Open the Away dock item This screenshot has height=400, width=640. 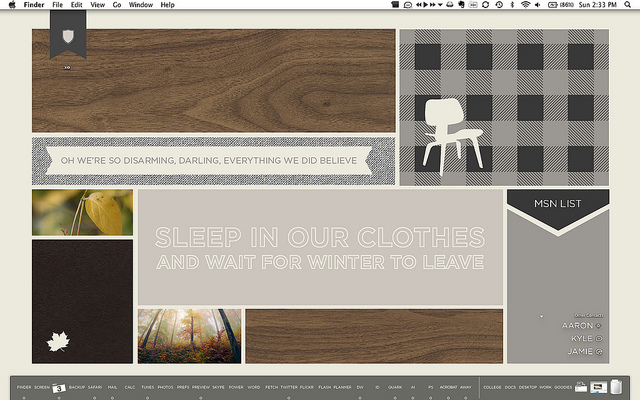coord(466,387)
